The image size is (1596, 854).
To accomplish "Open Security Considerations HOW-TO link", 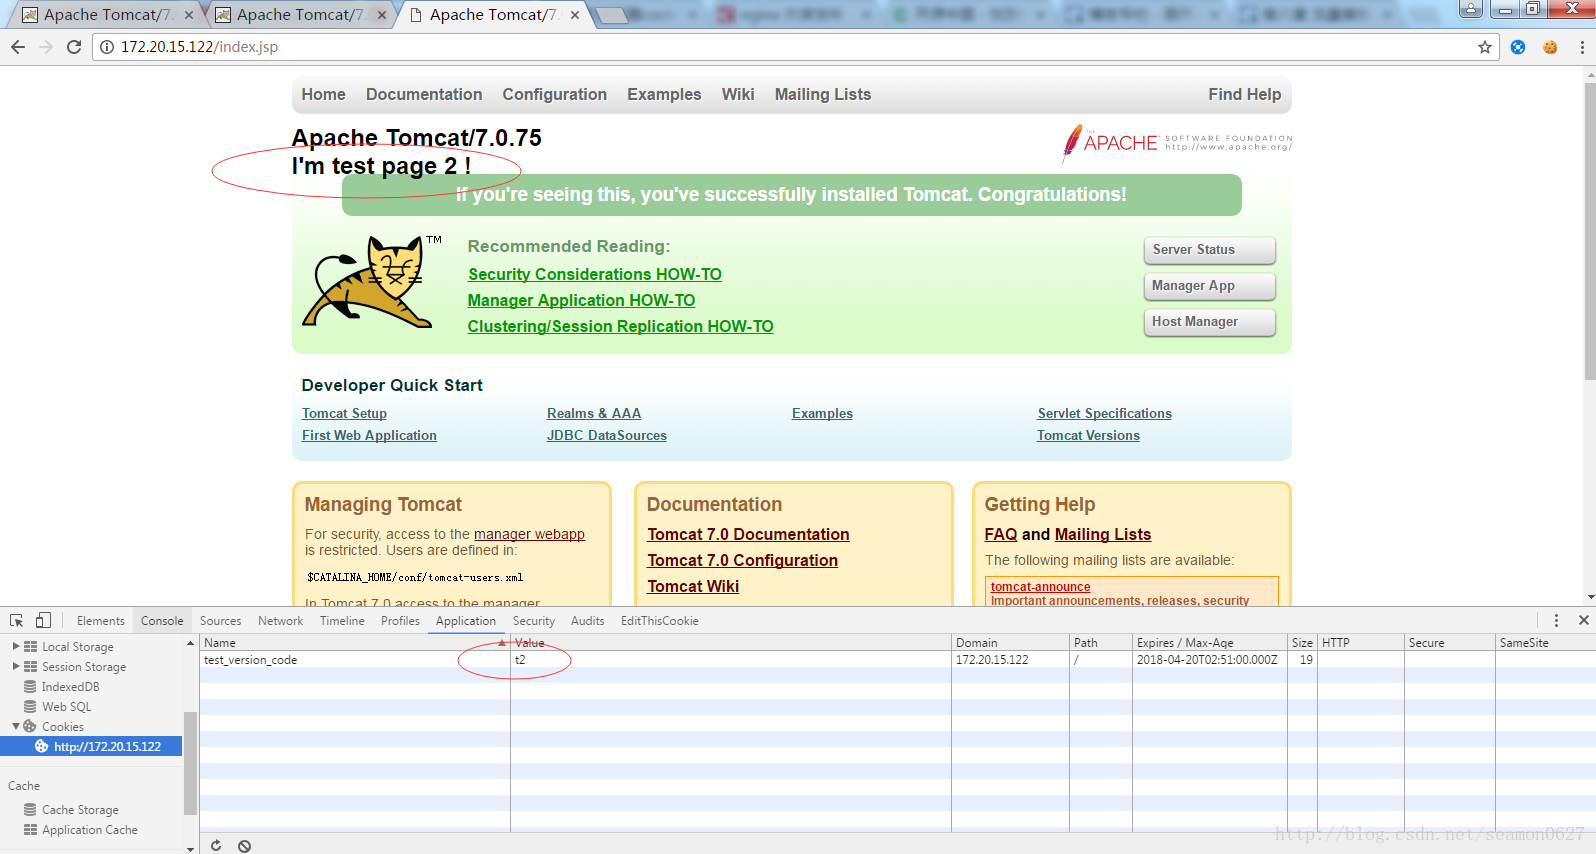I will point(595,274).
